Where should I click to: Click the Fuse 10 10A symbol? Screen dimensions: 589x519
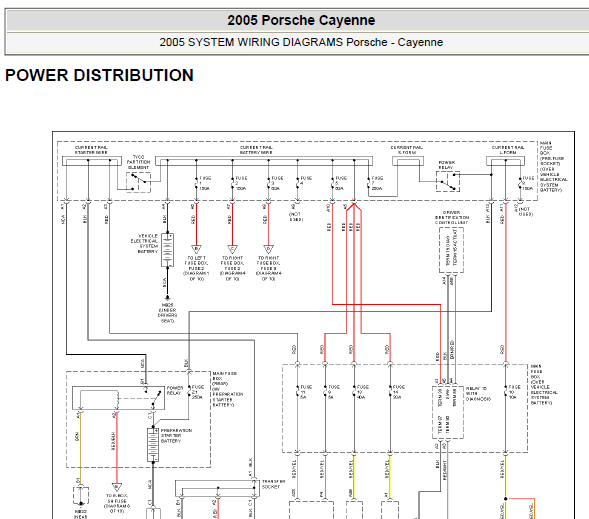coord(506,392)
